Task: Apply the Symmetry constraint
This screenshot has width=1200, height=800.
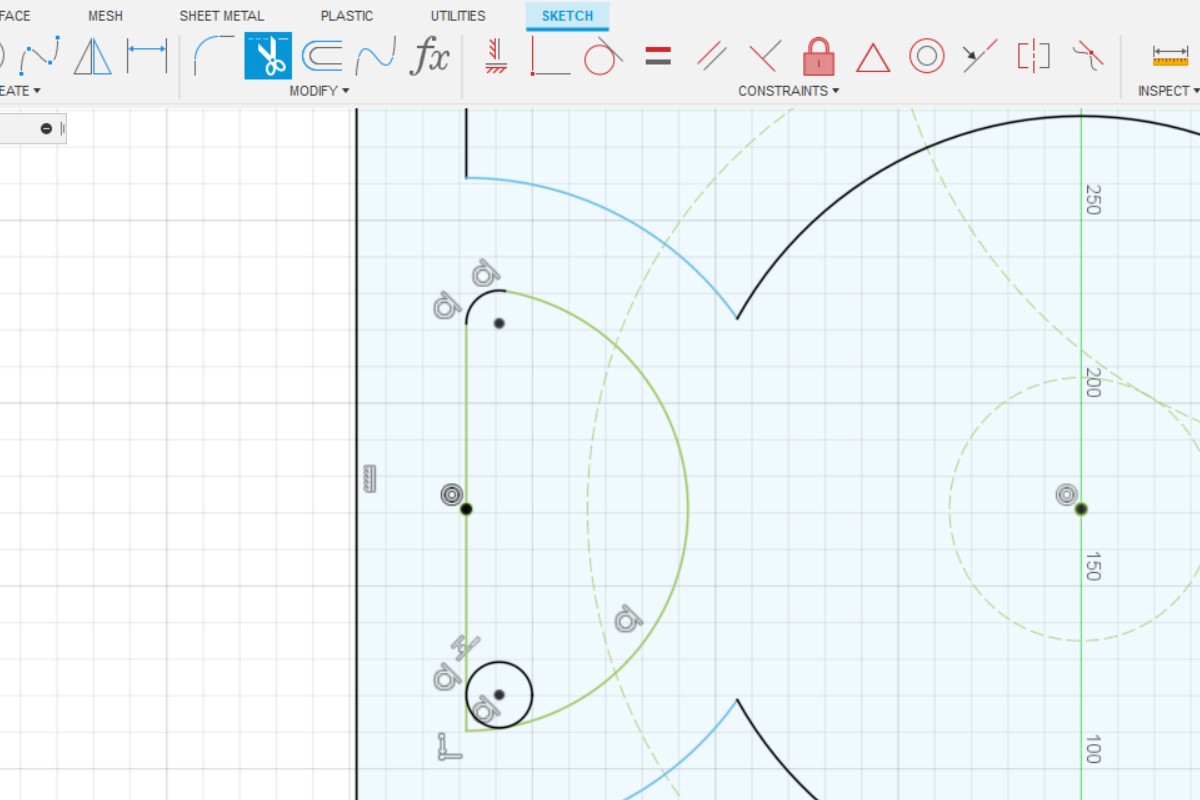Action: pos(1033,55)
